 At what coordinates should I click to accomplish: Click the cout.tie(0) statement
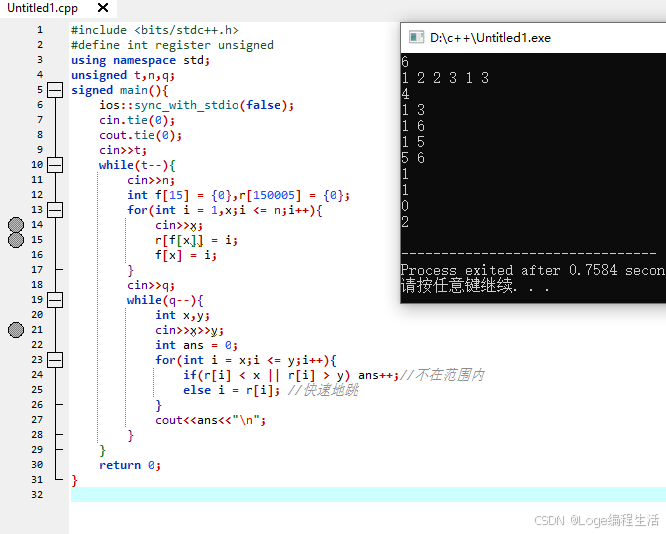140,135
